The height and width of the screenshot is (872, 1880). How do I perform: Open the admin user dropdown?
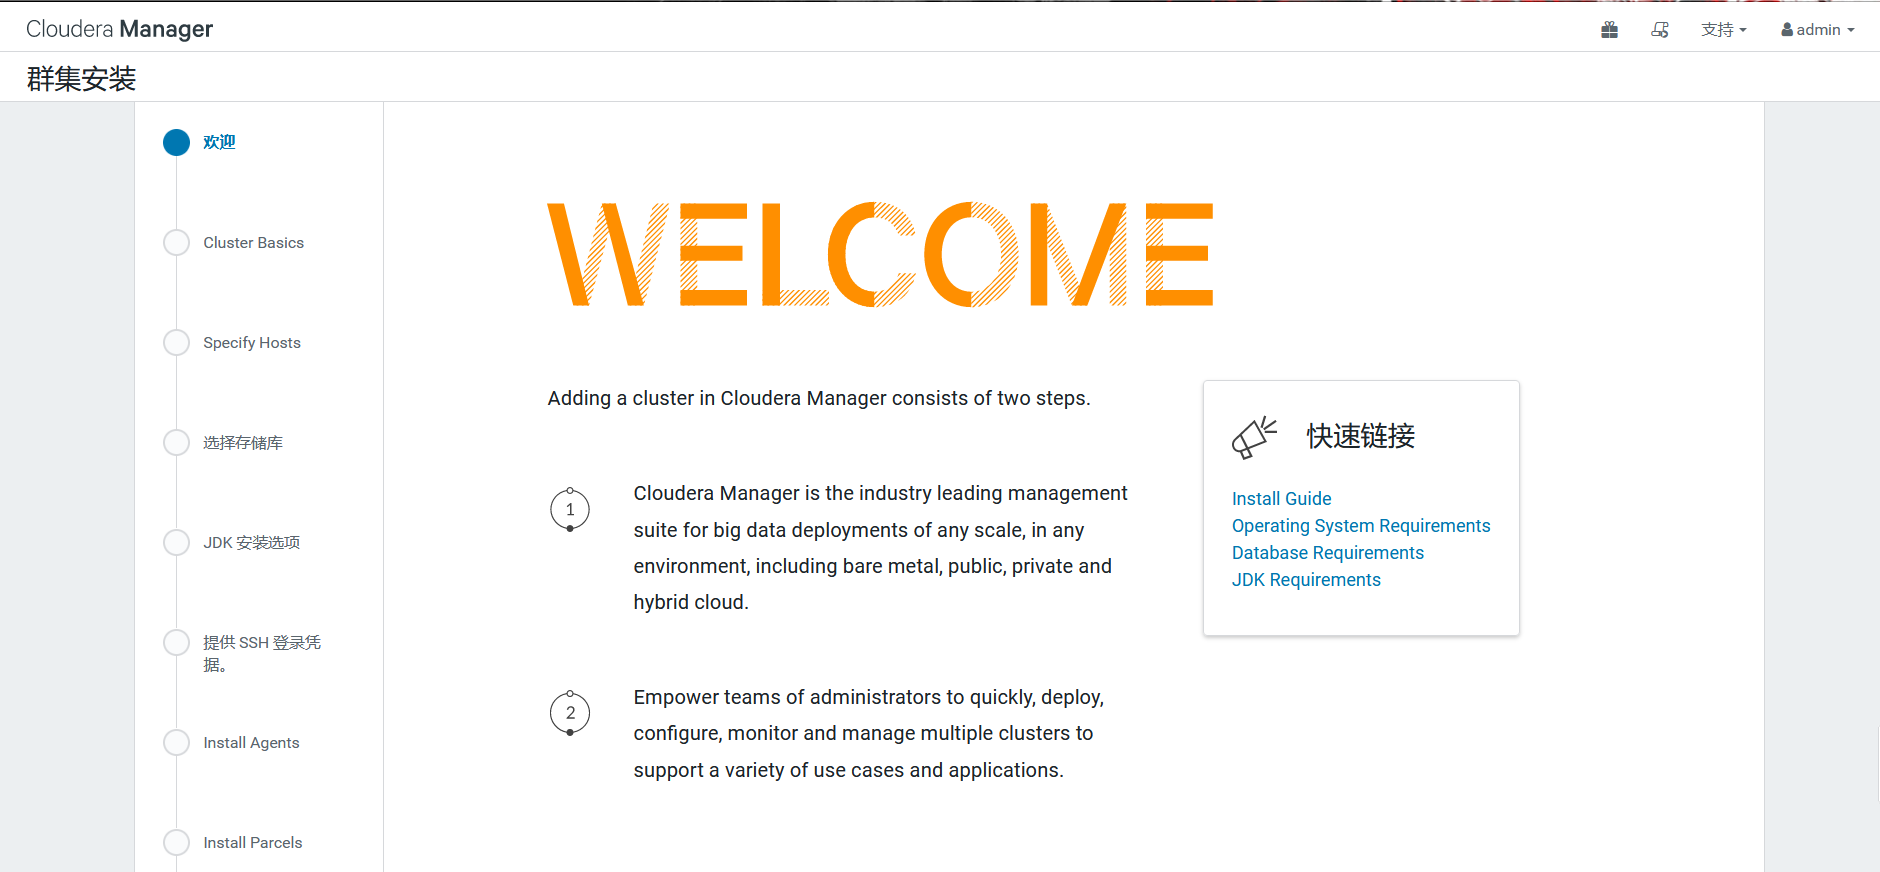[1817, 30]
